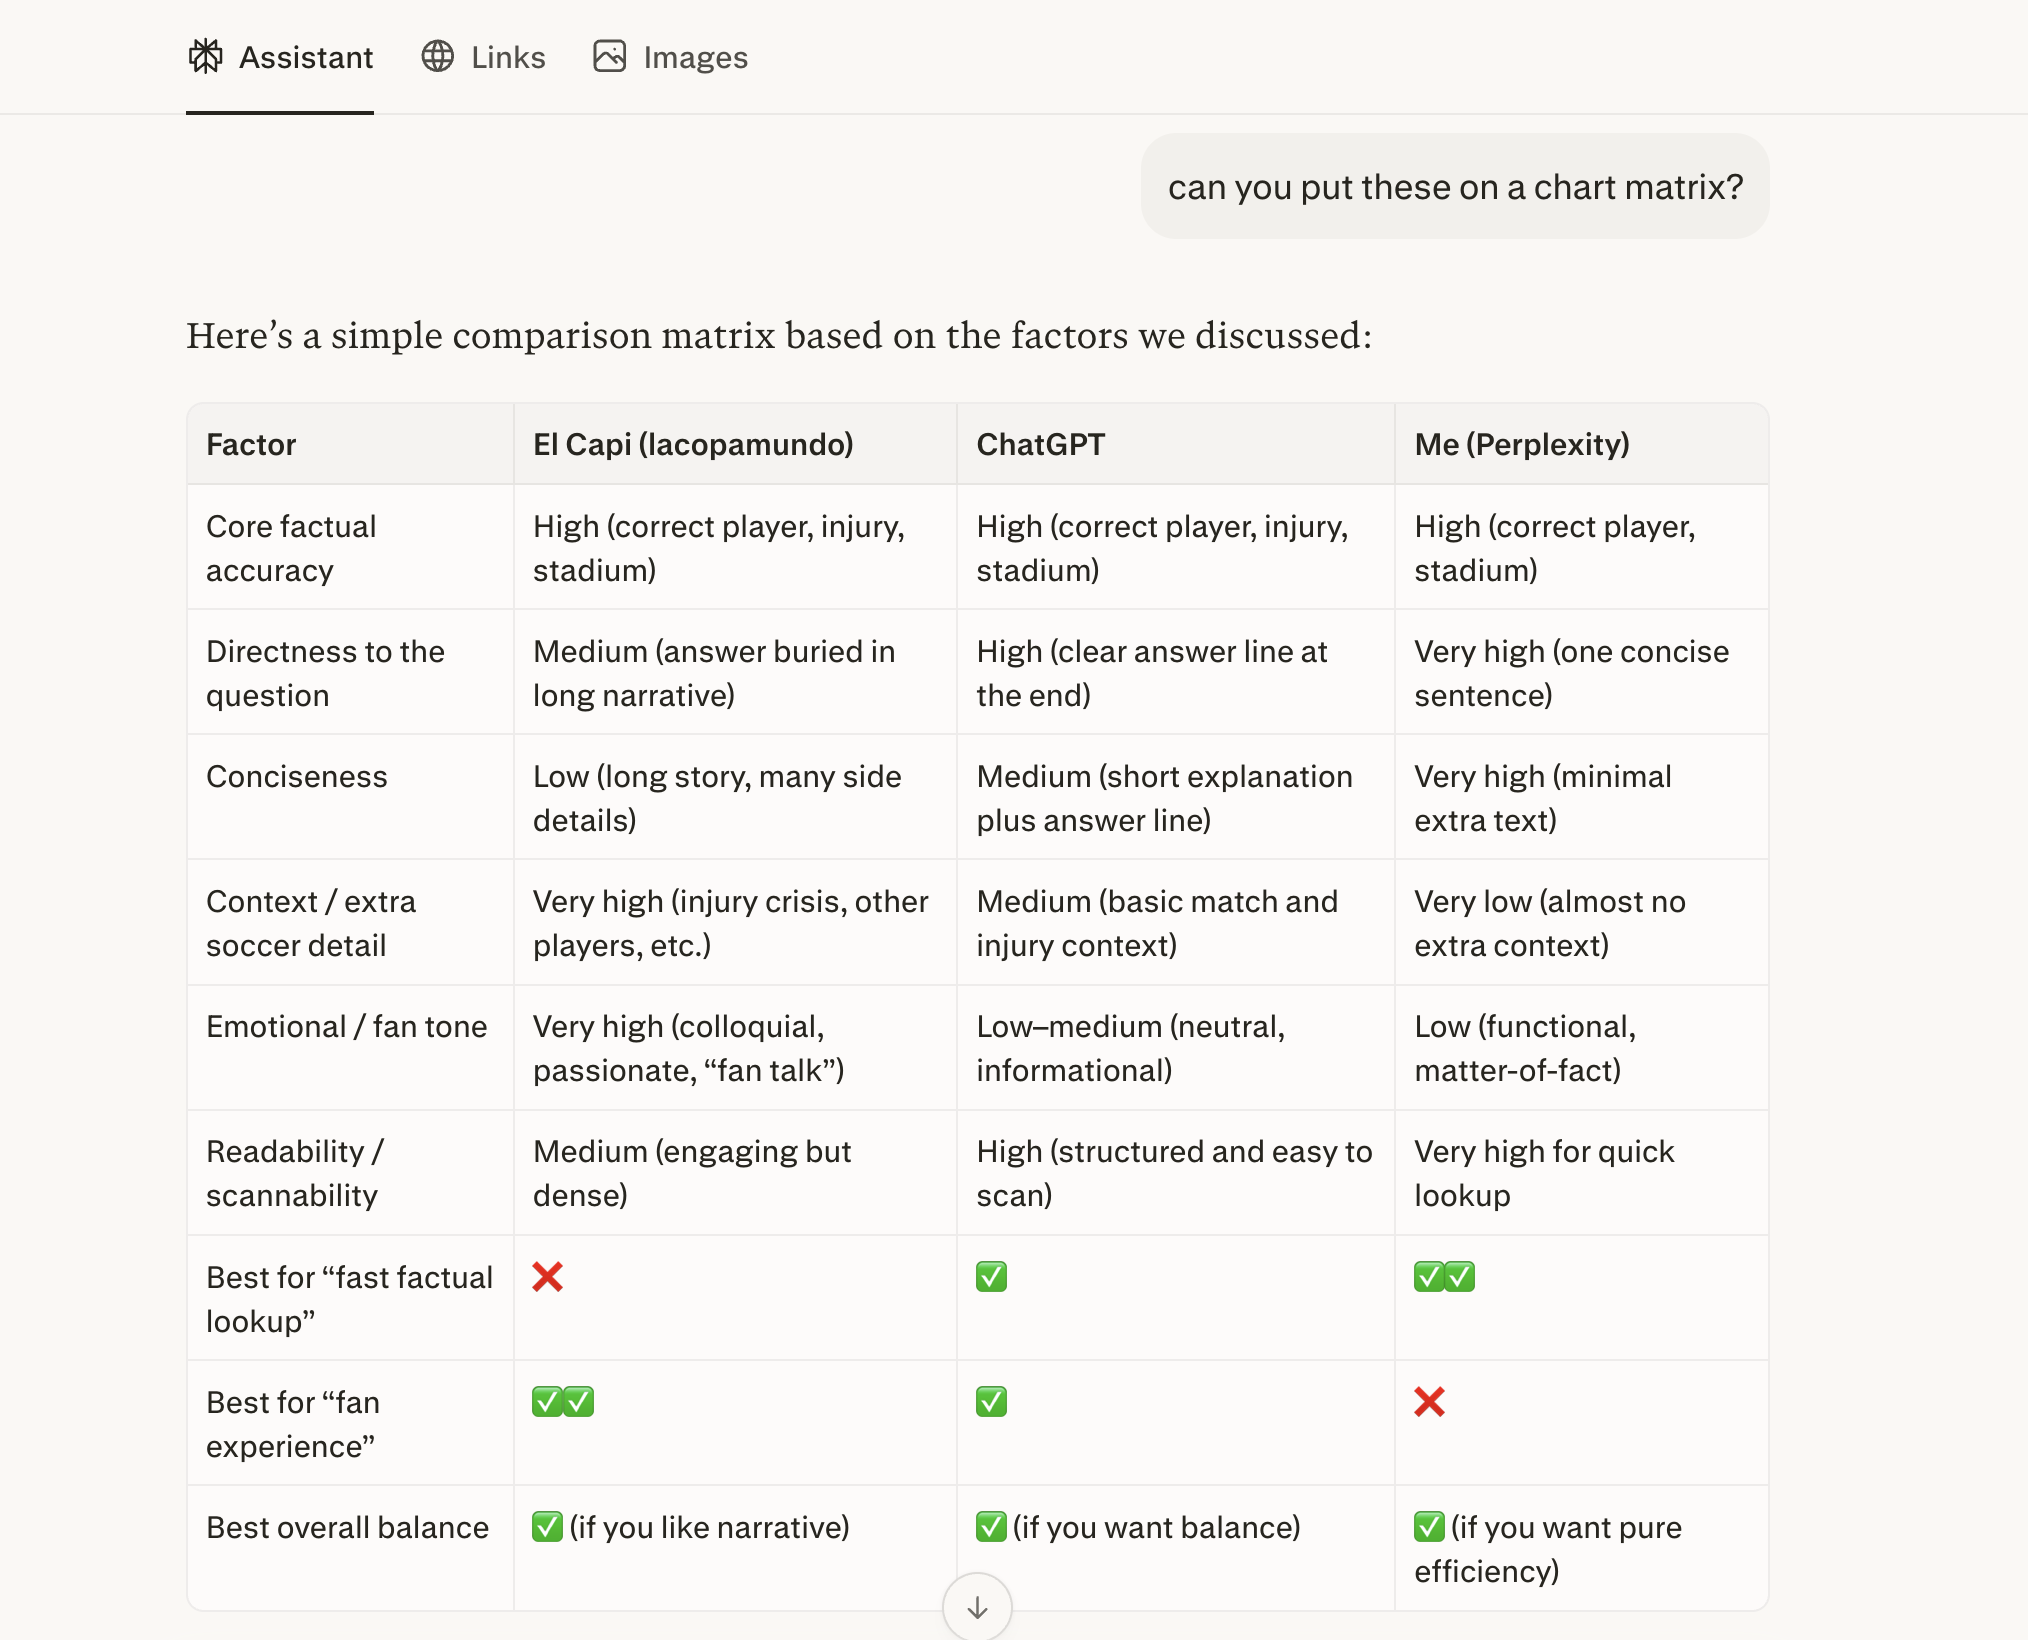The height and width of the screenshot is (1640, 2028).
Task: Click the user message 'can you put these on a chart matrix?'
Action: (1455, 187)
